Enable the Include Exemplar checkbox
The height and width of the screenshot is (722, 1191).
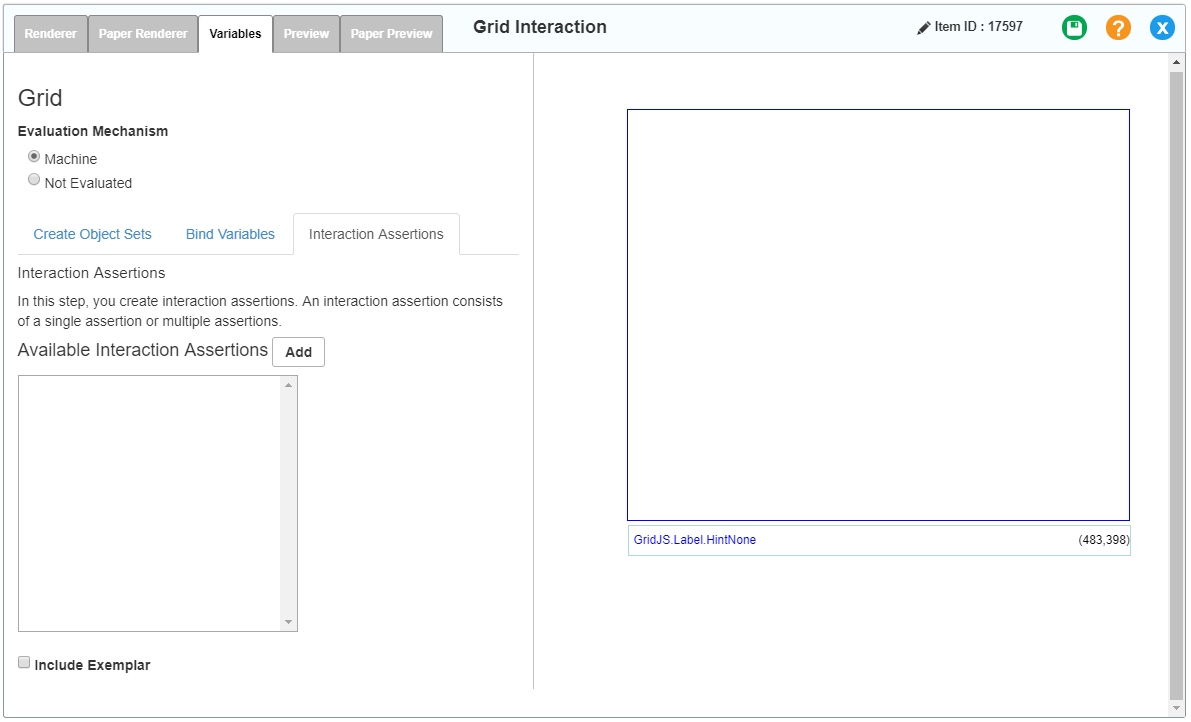[x=23, y=662]
